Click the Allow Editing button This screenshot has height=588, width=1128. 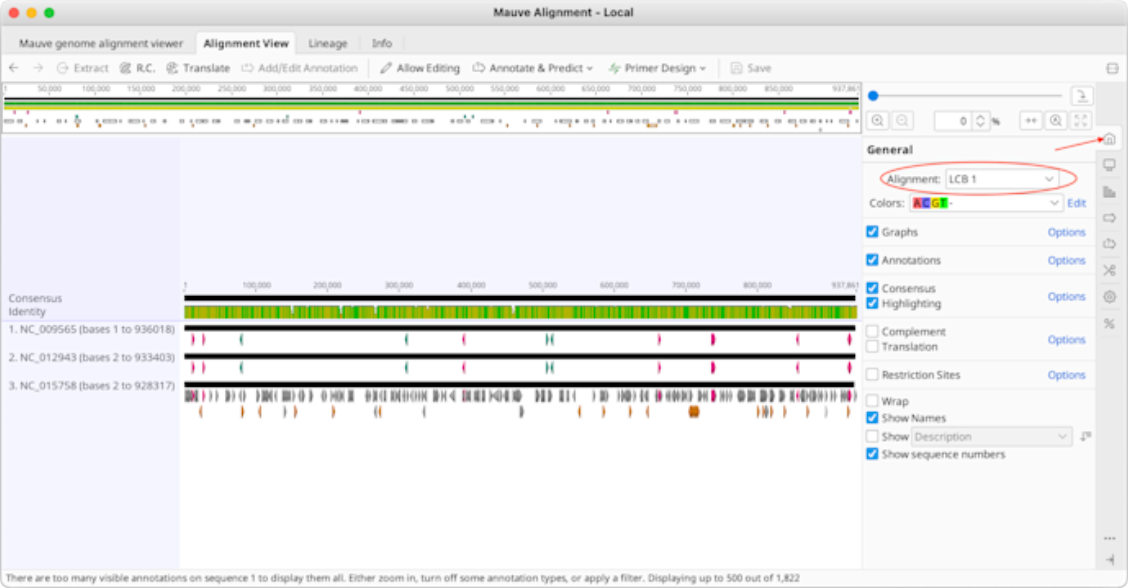pyautogui.click(x=420, y=68)
